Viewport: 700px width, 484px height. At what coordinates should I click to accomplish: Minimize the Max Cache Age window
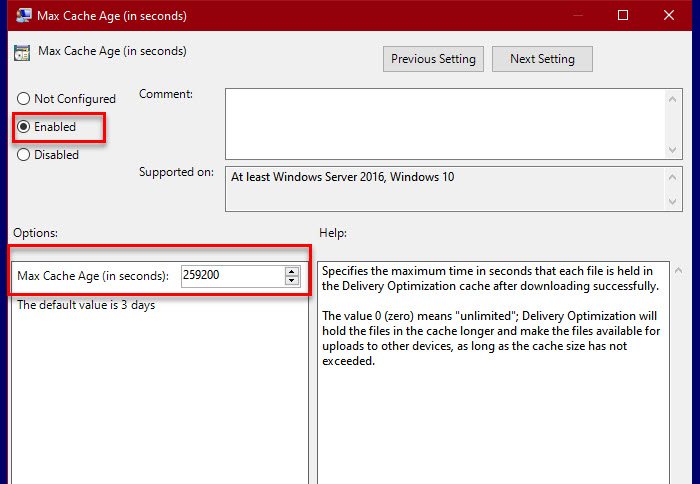[x=578, y=15]
